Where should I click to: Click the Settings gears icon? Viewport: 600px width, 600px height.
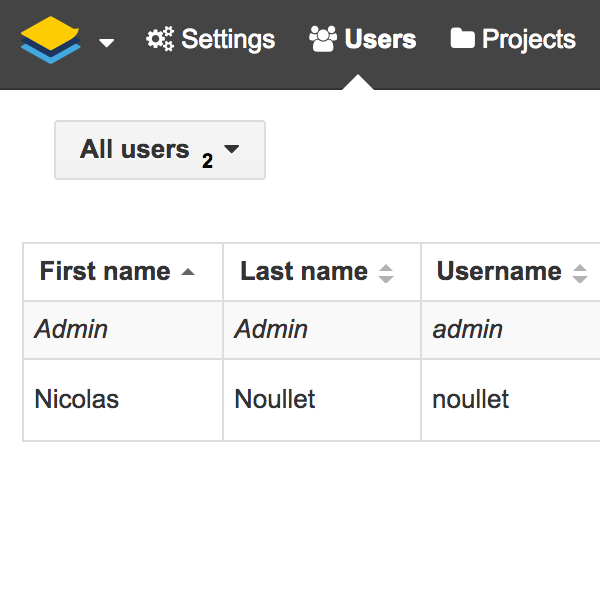[160, 39]
